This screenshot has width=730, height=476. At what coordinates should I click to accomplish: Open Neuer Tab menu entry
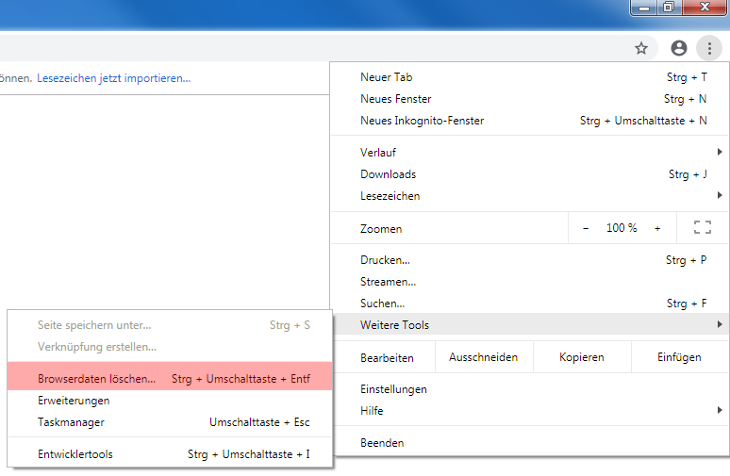(530, 77)
